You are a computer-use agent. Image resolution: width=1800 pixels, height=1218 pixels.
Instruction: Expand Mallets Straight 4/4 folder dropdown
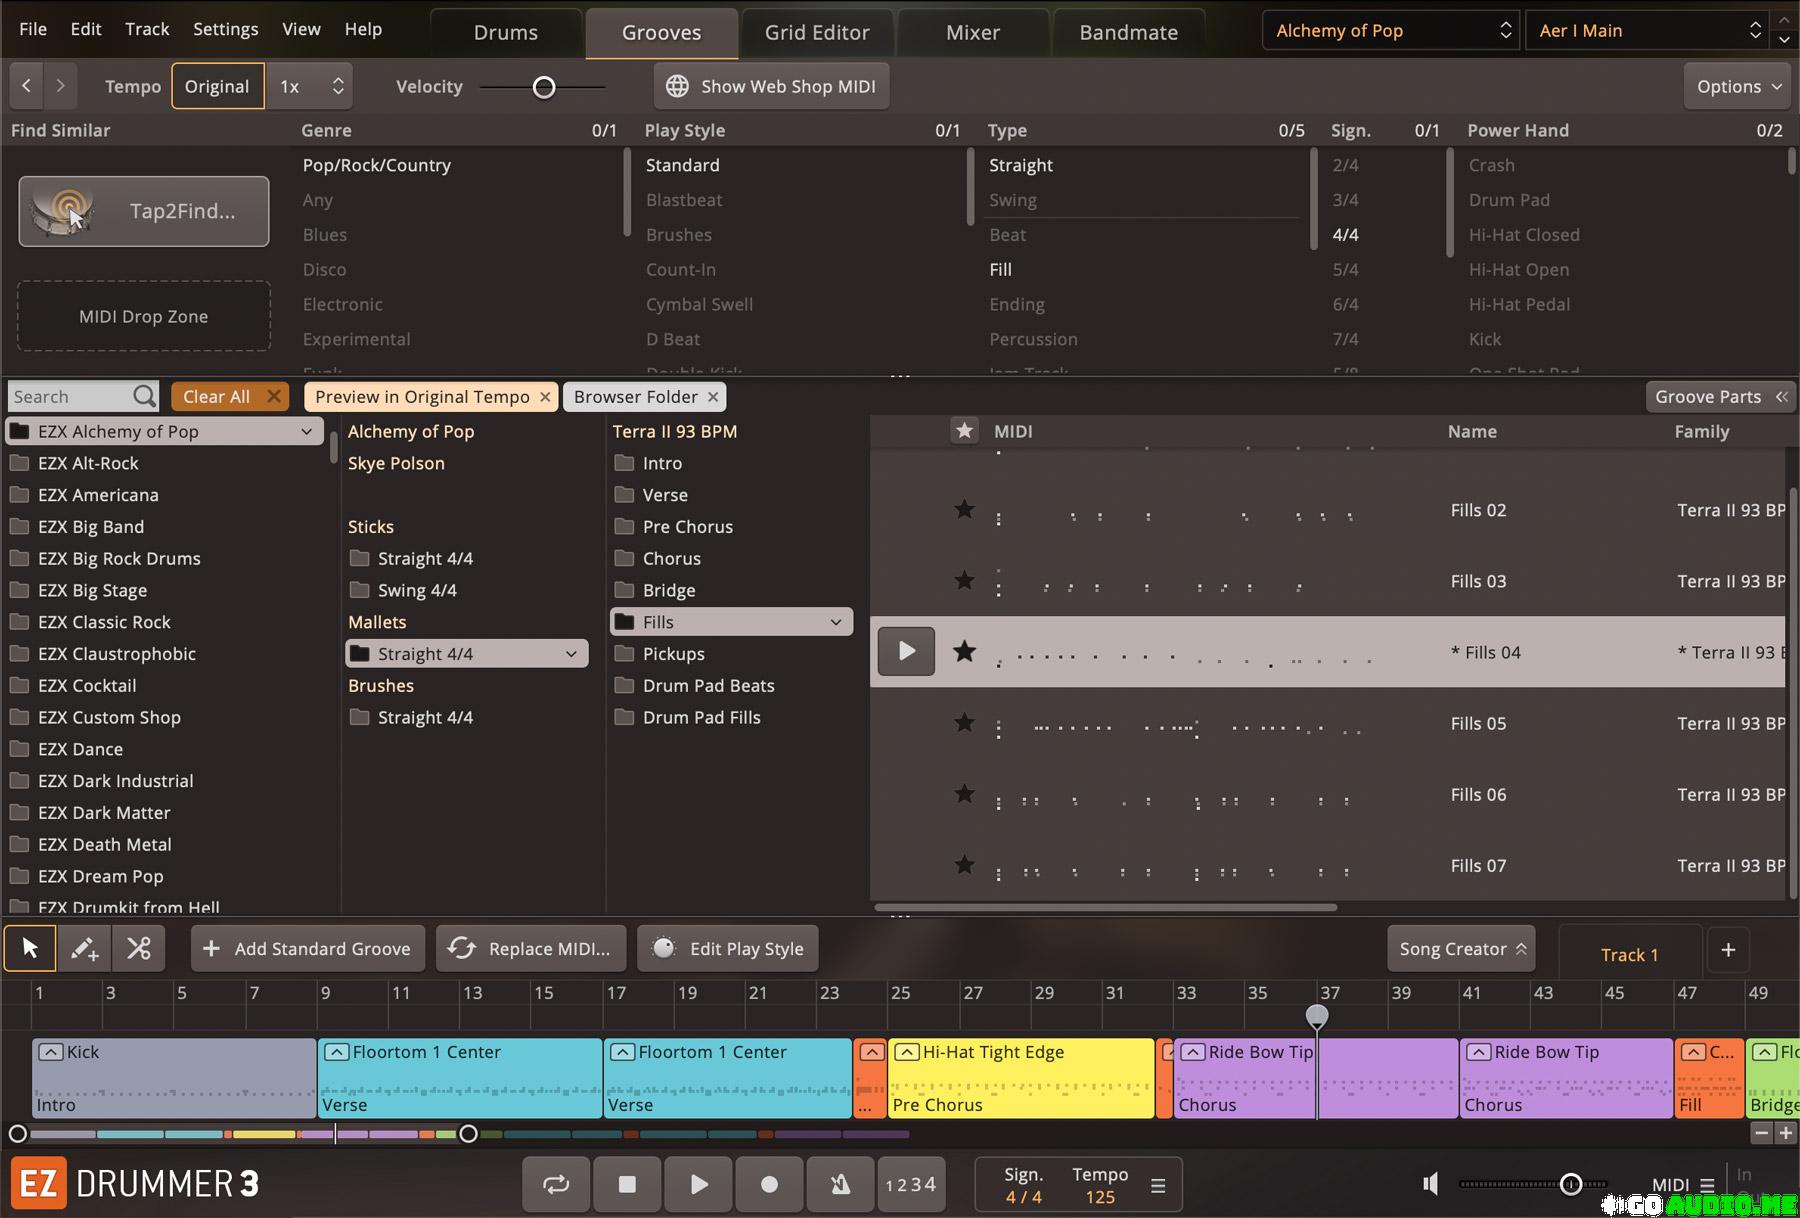[571, 654]
